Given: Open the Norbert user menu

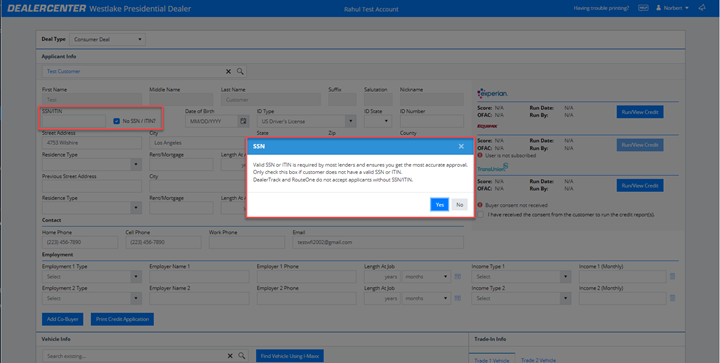Looking at the screenshot, I should [672, 8].
